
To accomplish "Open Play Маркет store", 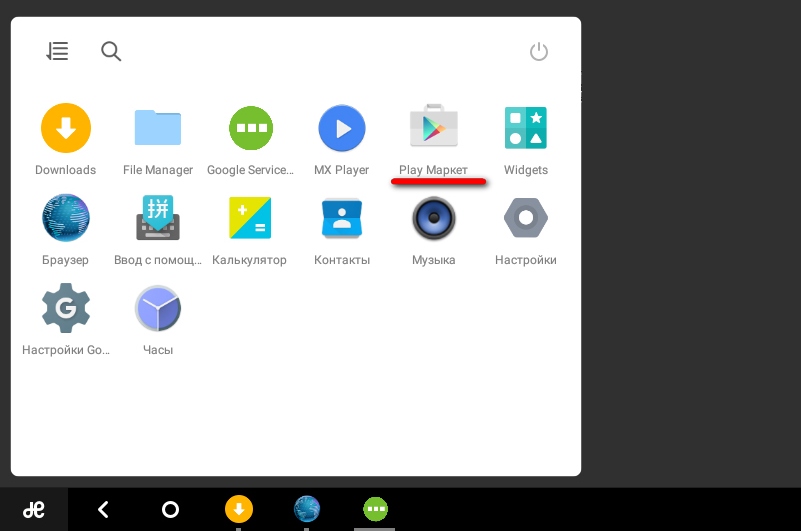I will tap(434, 126).
